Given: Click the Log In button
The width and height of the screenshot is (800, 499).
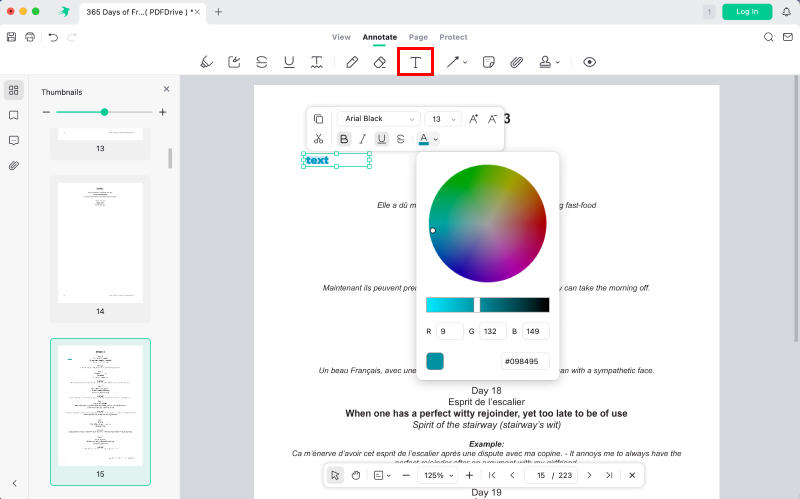Looking at the screenshot, I should [747, 12].
